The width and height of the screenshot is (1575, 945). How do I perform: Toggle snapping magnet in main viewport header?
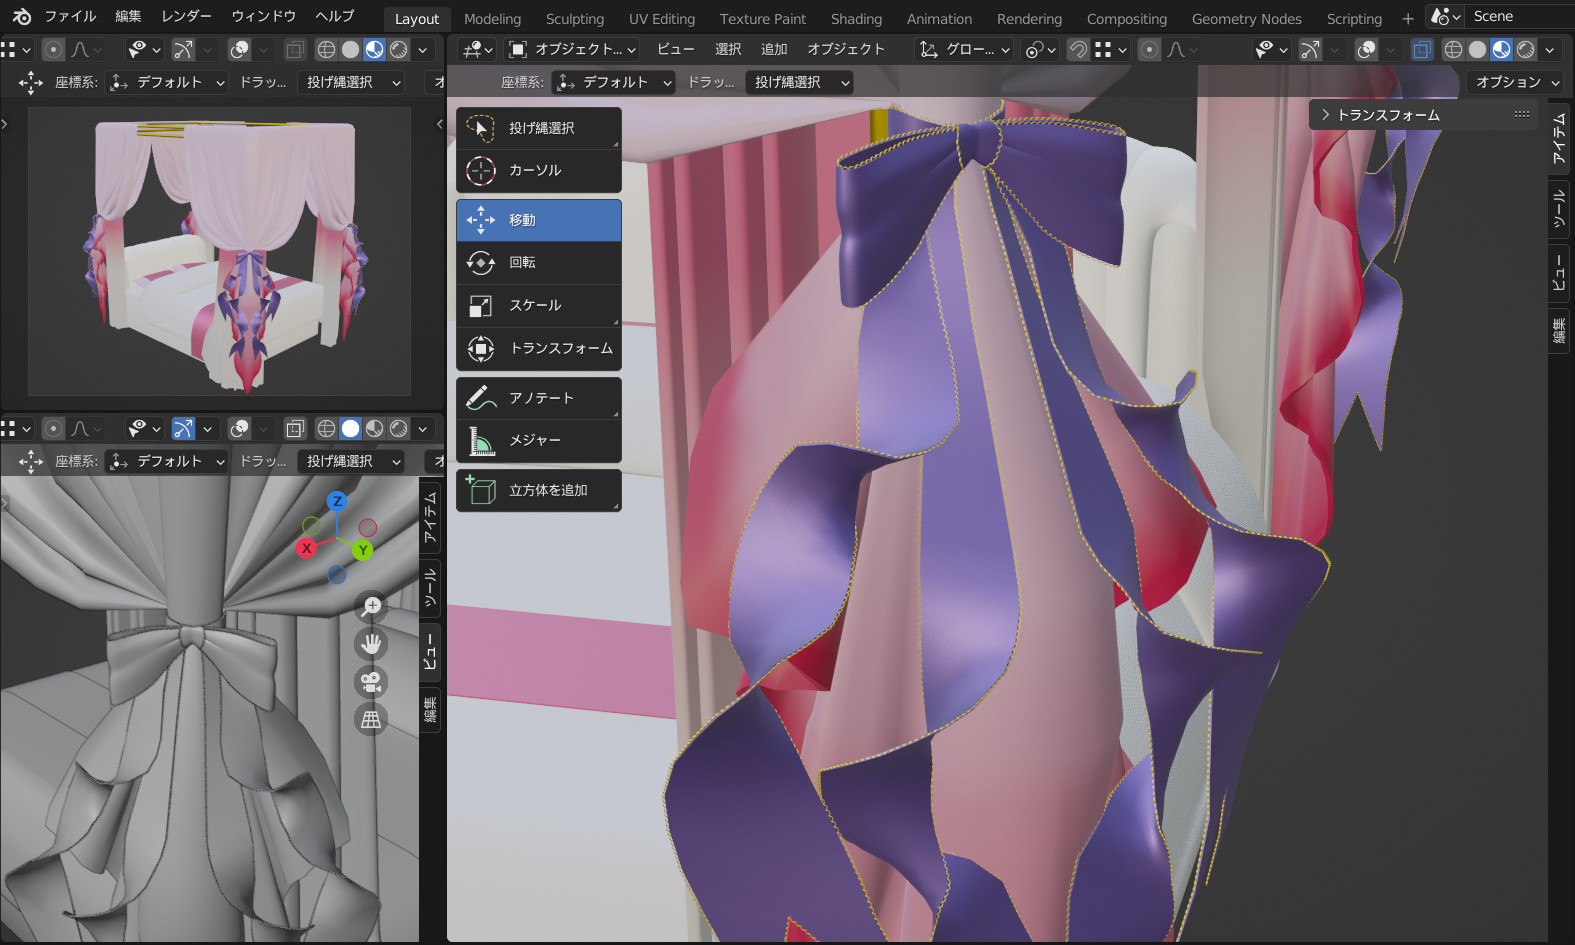tap(1078, 49)
